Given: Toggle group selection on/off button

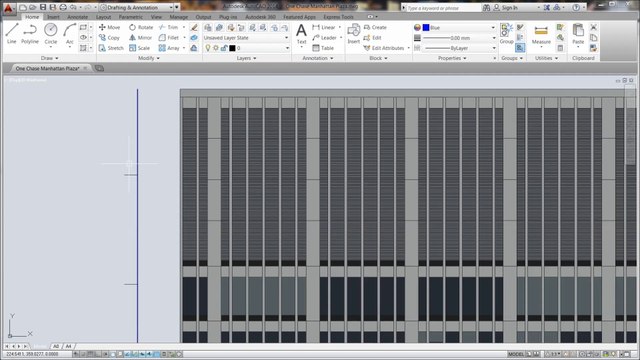Looking at the screenshot, I should click(520, 48).
